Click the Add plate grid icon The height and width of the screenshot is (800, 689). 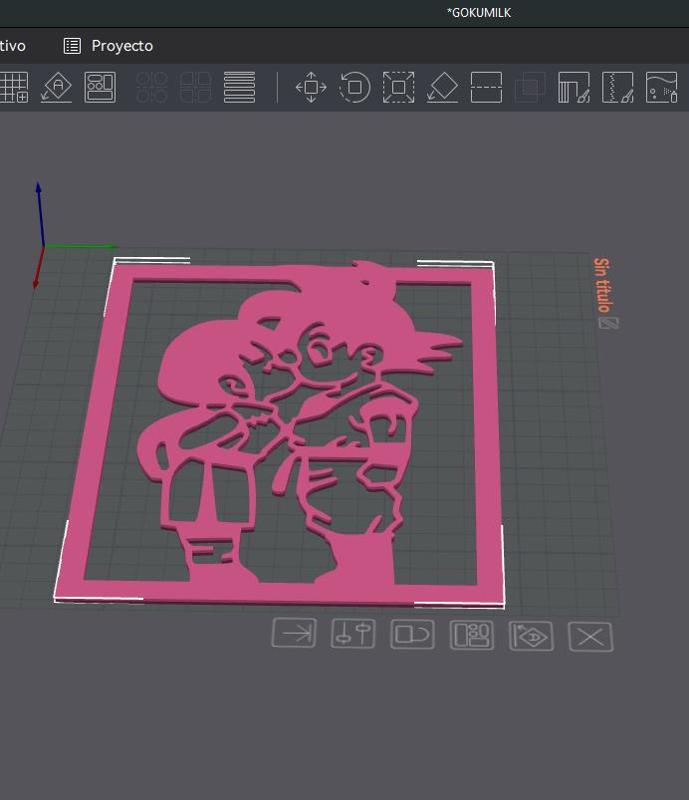click(x=14, y=87)
